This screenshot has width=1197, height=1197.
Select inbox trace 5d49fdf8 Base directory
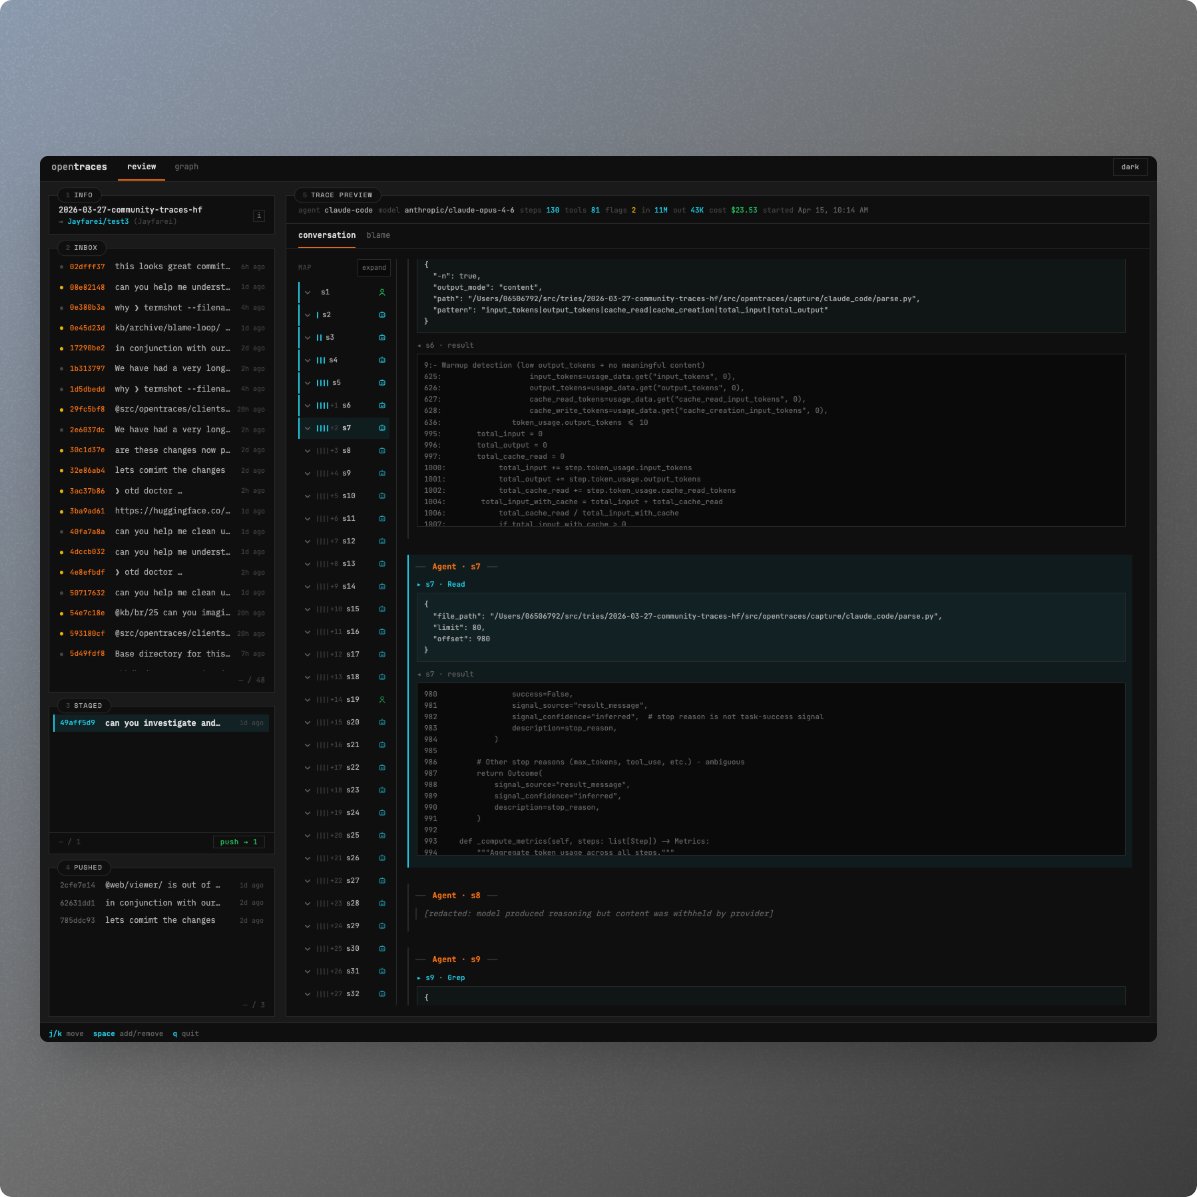[x=162, y=654]
